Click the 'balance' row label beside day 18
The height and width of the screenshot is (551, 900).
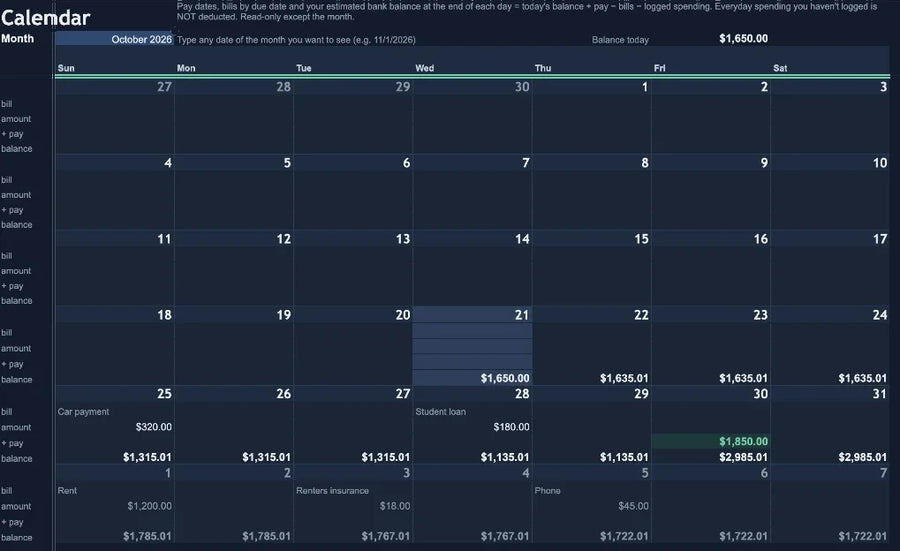point(17,379)
